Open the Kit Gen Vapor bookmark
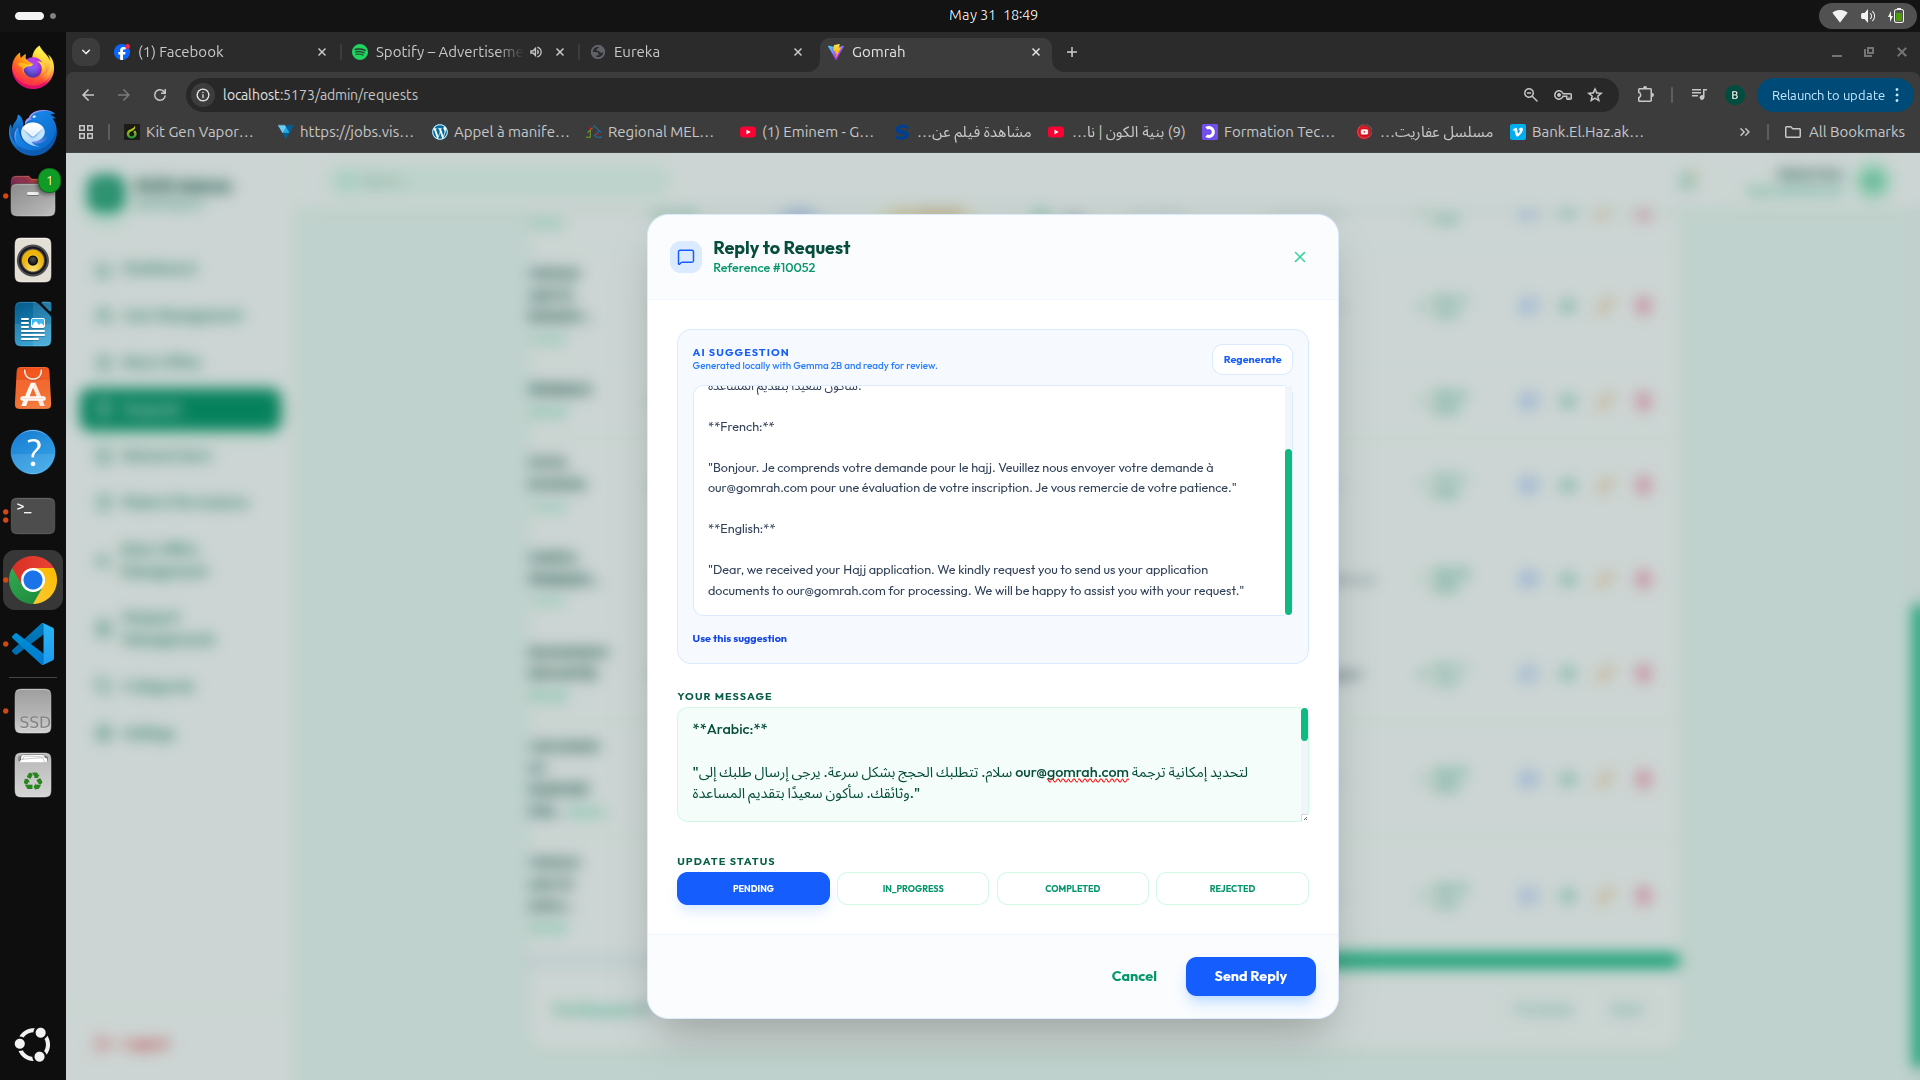This screenshot has width=1920, height=1080. point(189,132)
